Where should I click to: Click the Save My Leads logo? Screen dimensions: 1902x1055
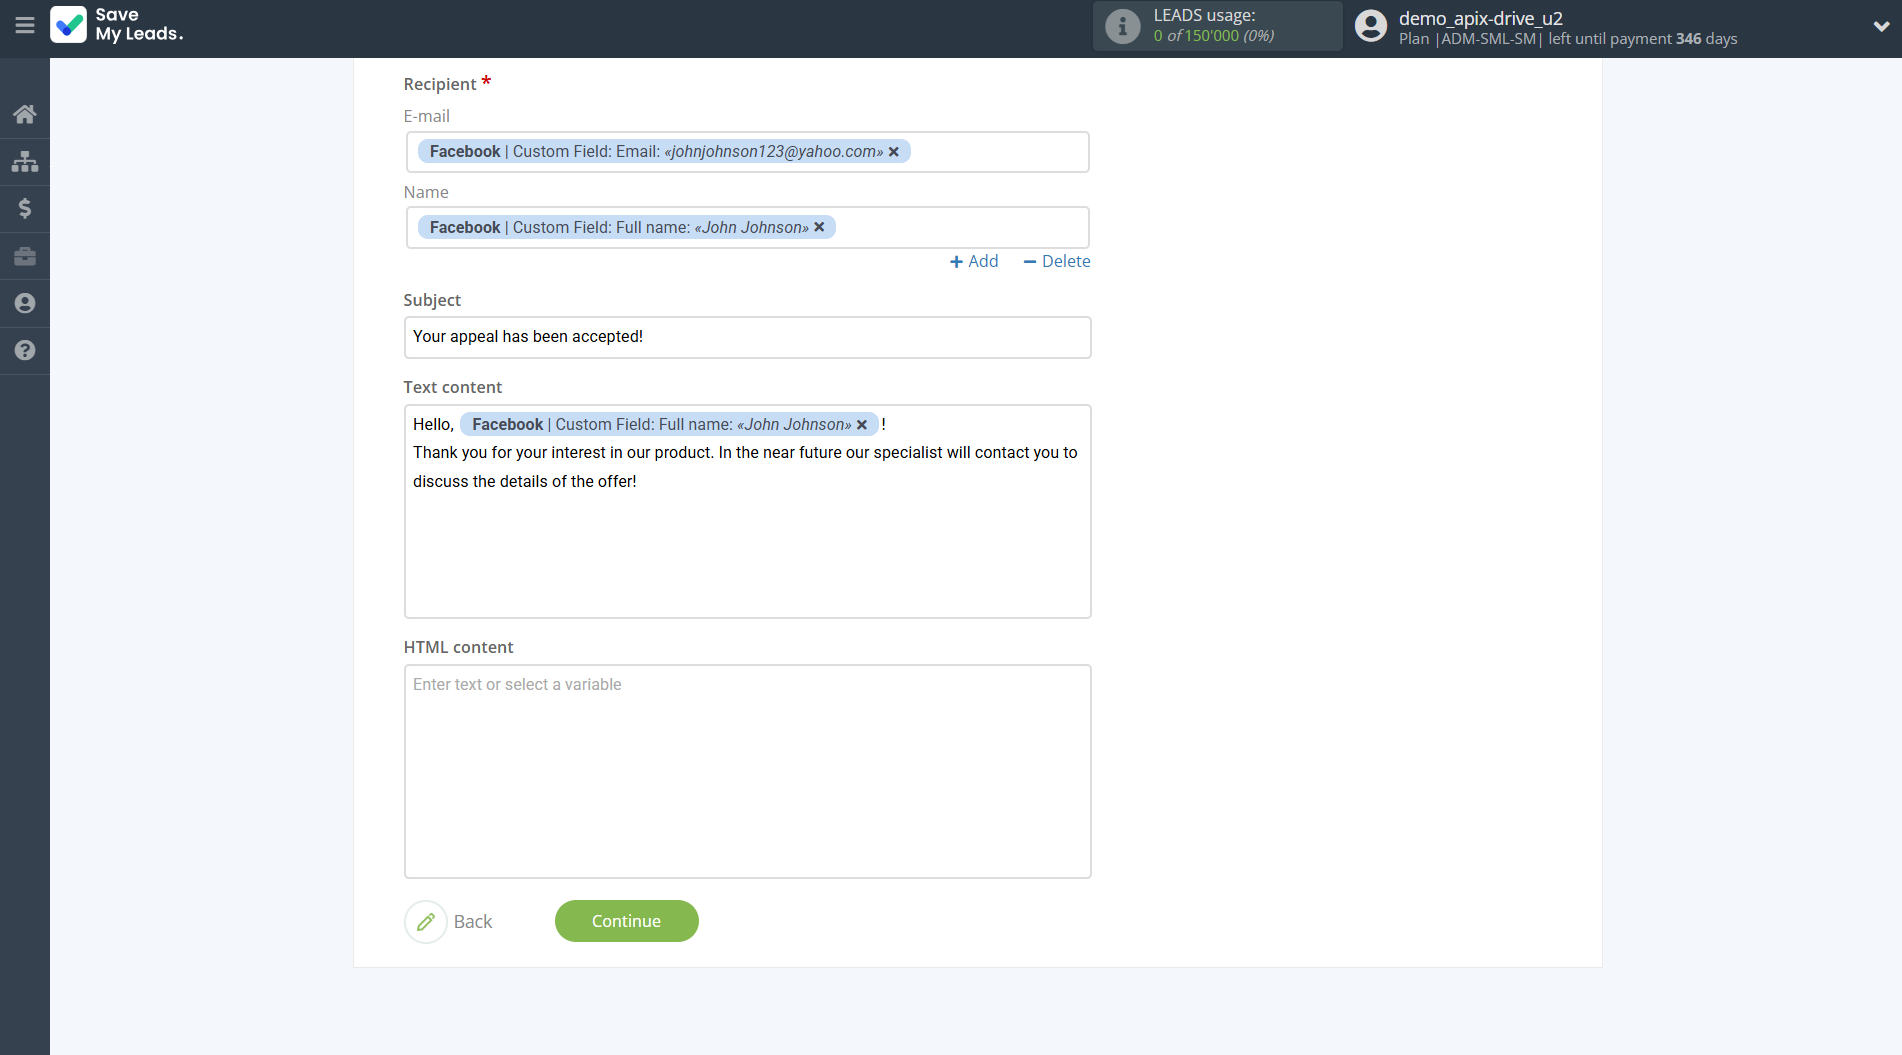click(x=118, y=25)
